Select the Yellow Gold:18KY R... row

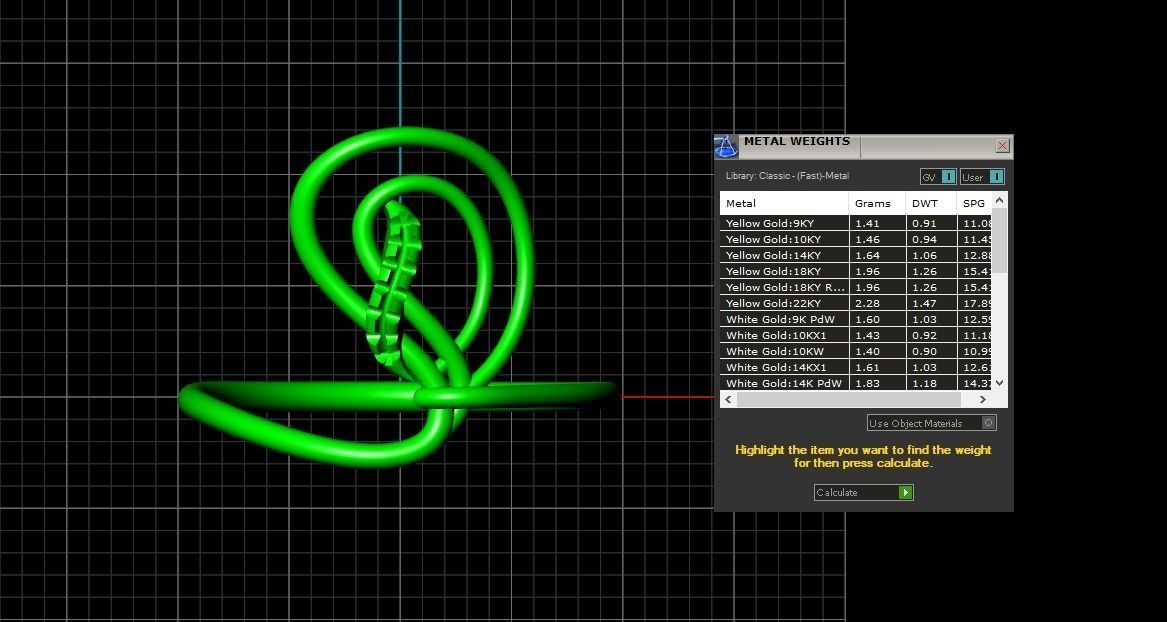coord(856,287)
